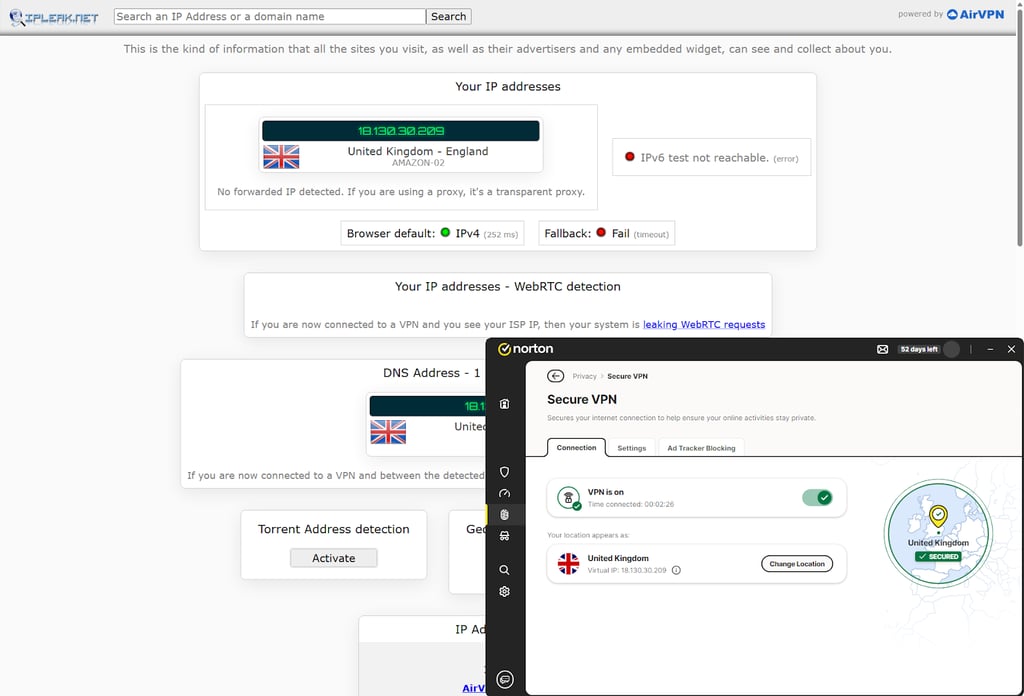Click the info icon beside Virtual IP
The width and height of the screenshot is (1024, 696).
pos(676,570)
